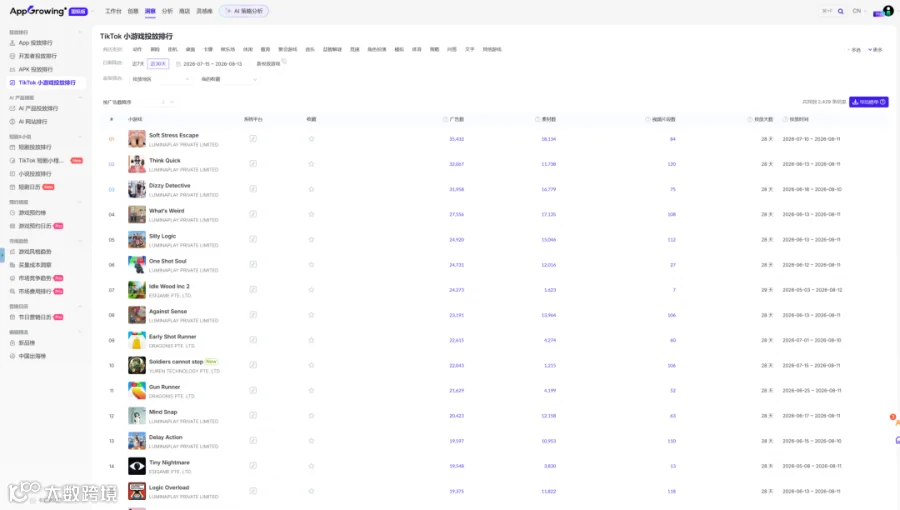The height and width of the screenshot is (510, 900).
Task: Open the 按广告数排序 sort dropdown
Action: coord(138,102)
